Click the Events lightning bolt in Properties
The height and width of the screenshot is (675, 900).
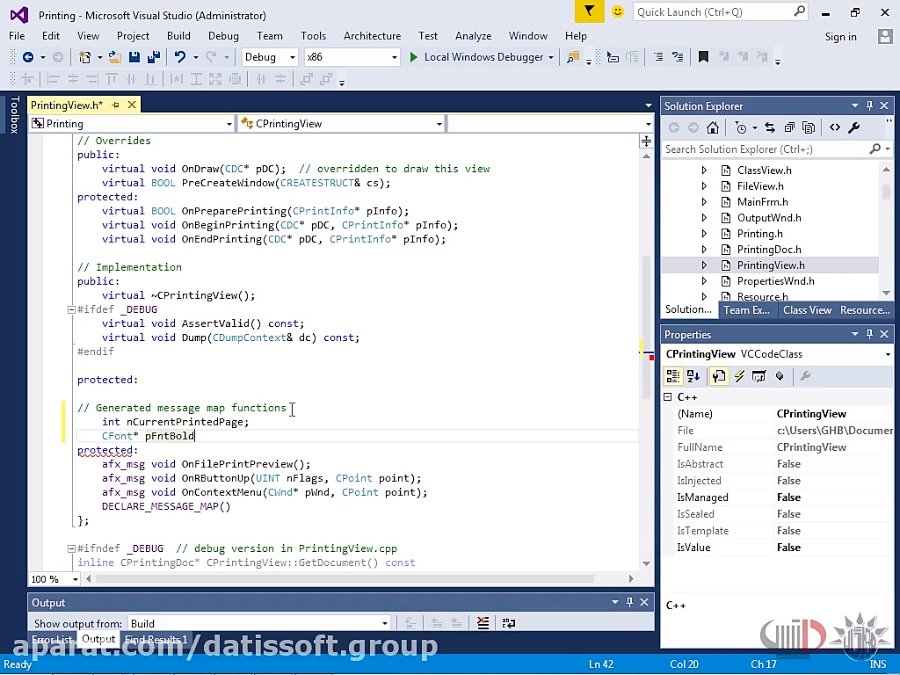pyautogui.click(x=739, y=376)
